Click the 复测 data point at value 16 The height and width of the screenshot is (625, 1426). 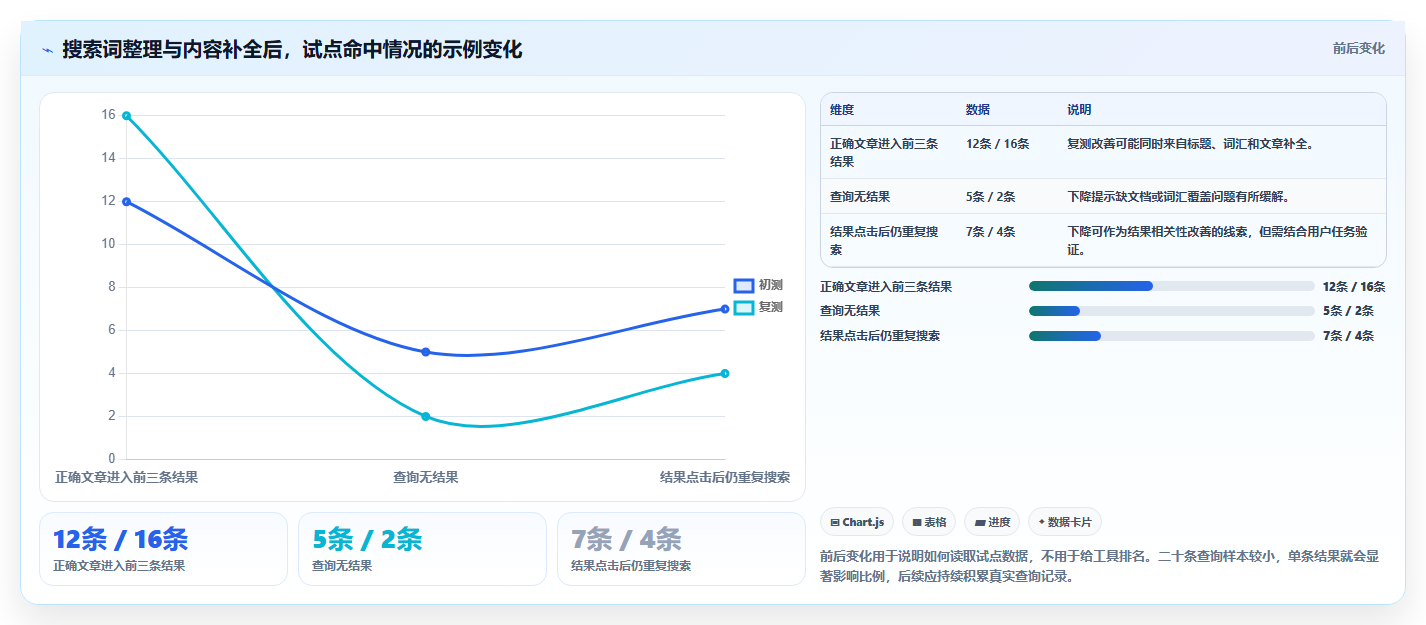[x=126, y=116]
